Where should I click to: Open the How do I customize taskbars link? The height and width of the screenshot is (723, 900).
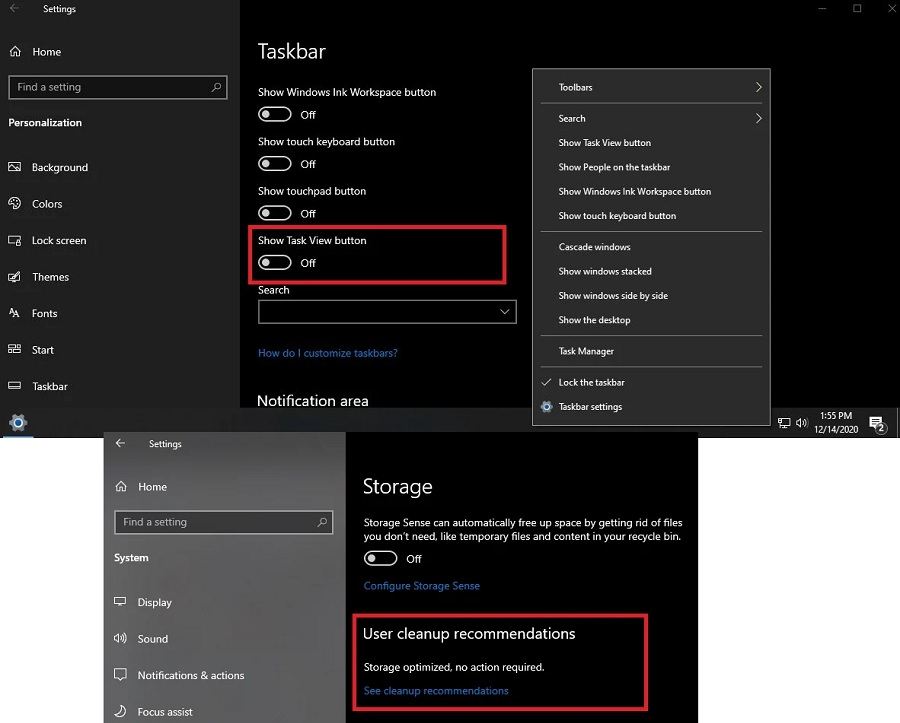pos(328,353)
